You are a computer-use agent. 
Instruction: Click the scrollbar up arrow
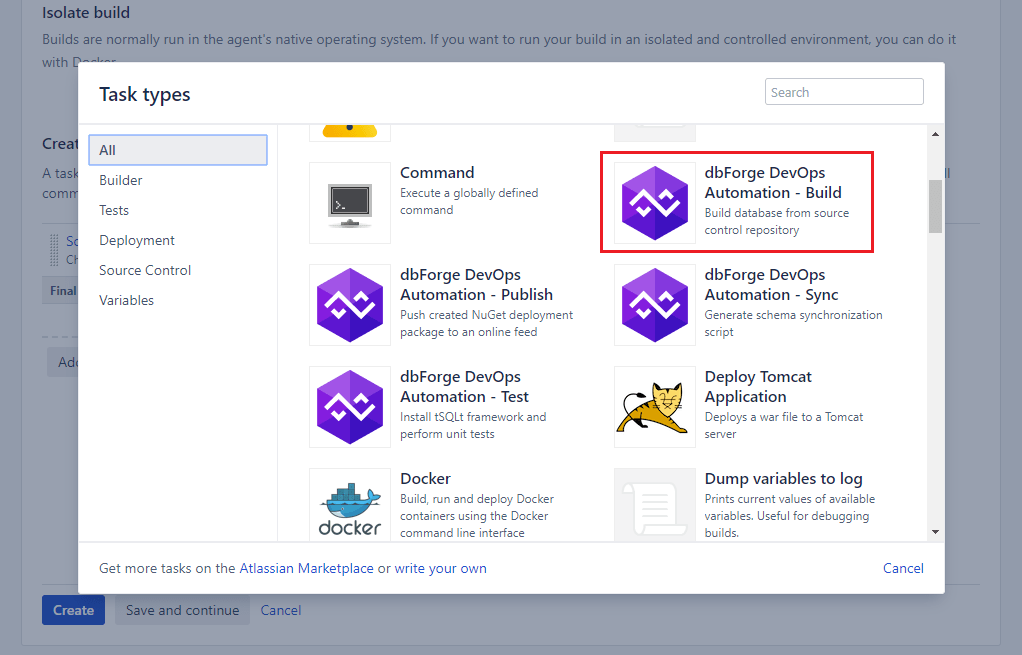935,134
